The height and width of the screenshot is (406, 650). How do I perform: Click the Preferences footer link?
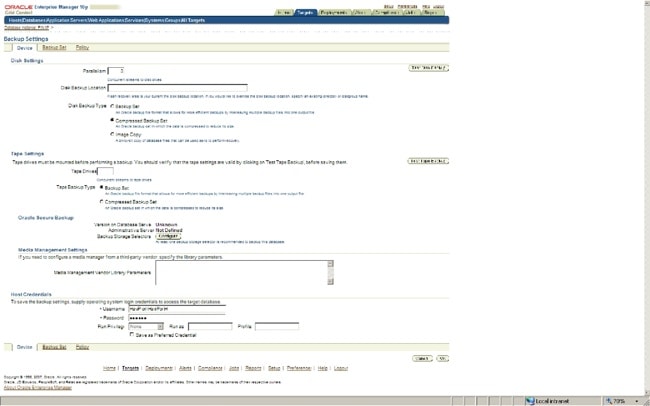click(x=299, y=368)
